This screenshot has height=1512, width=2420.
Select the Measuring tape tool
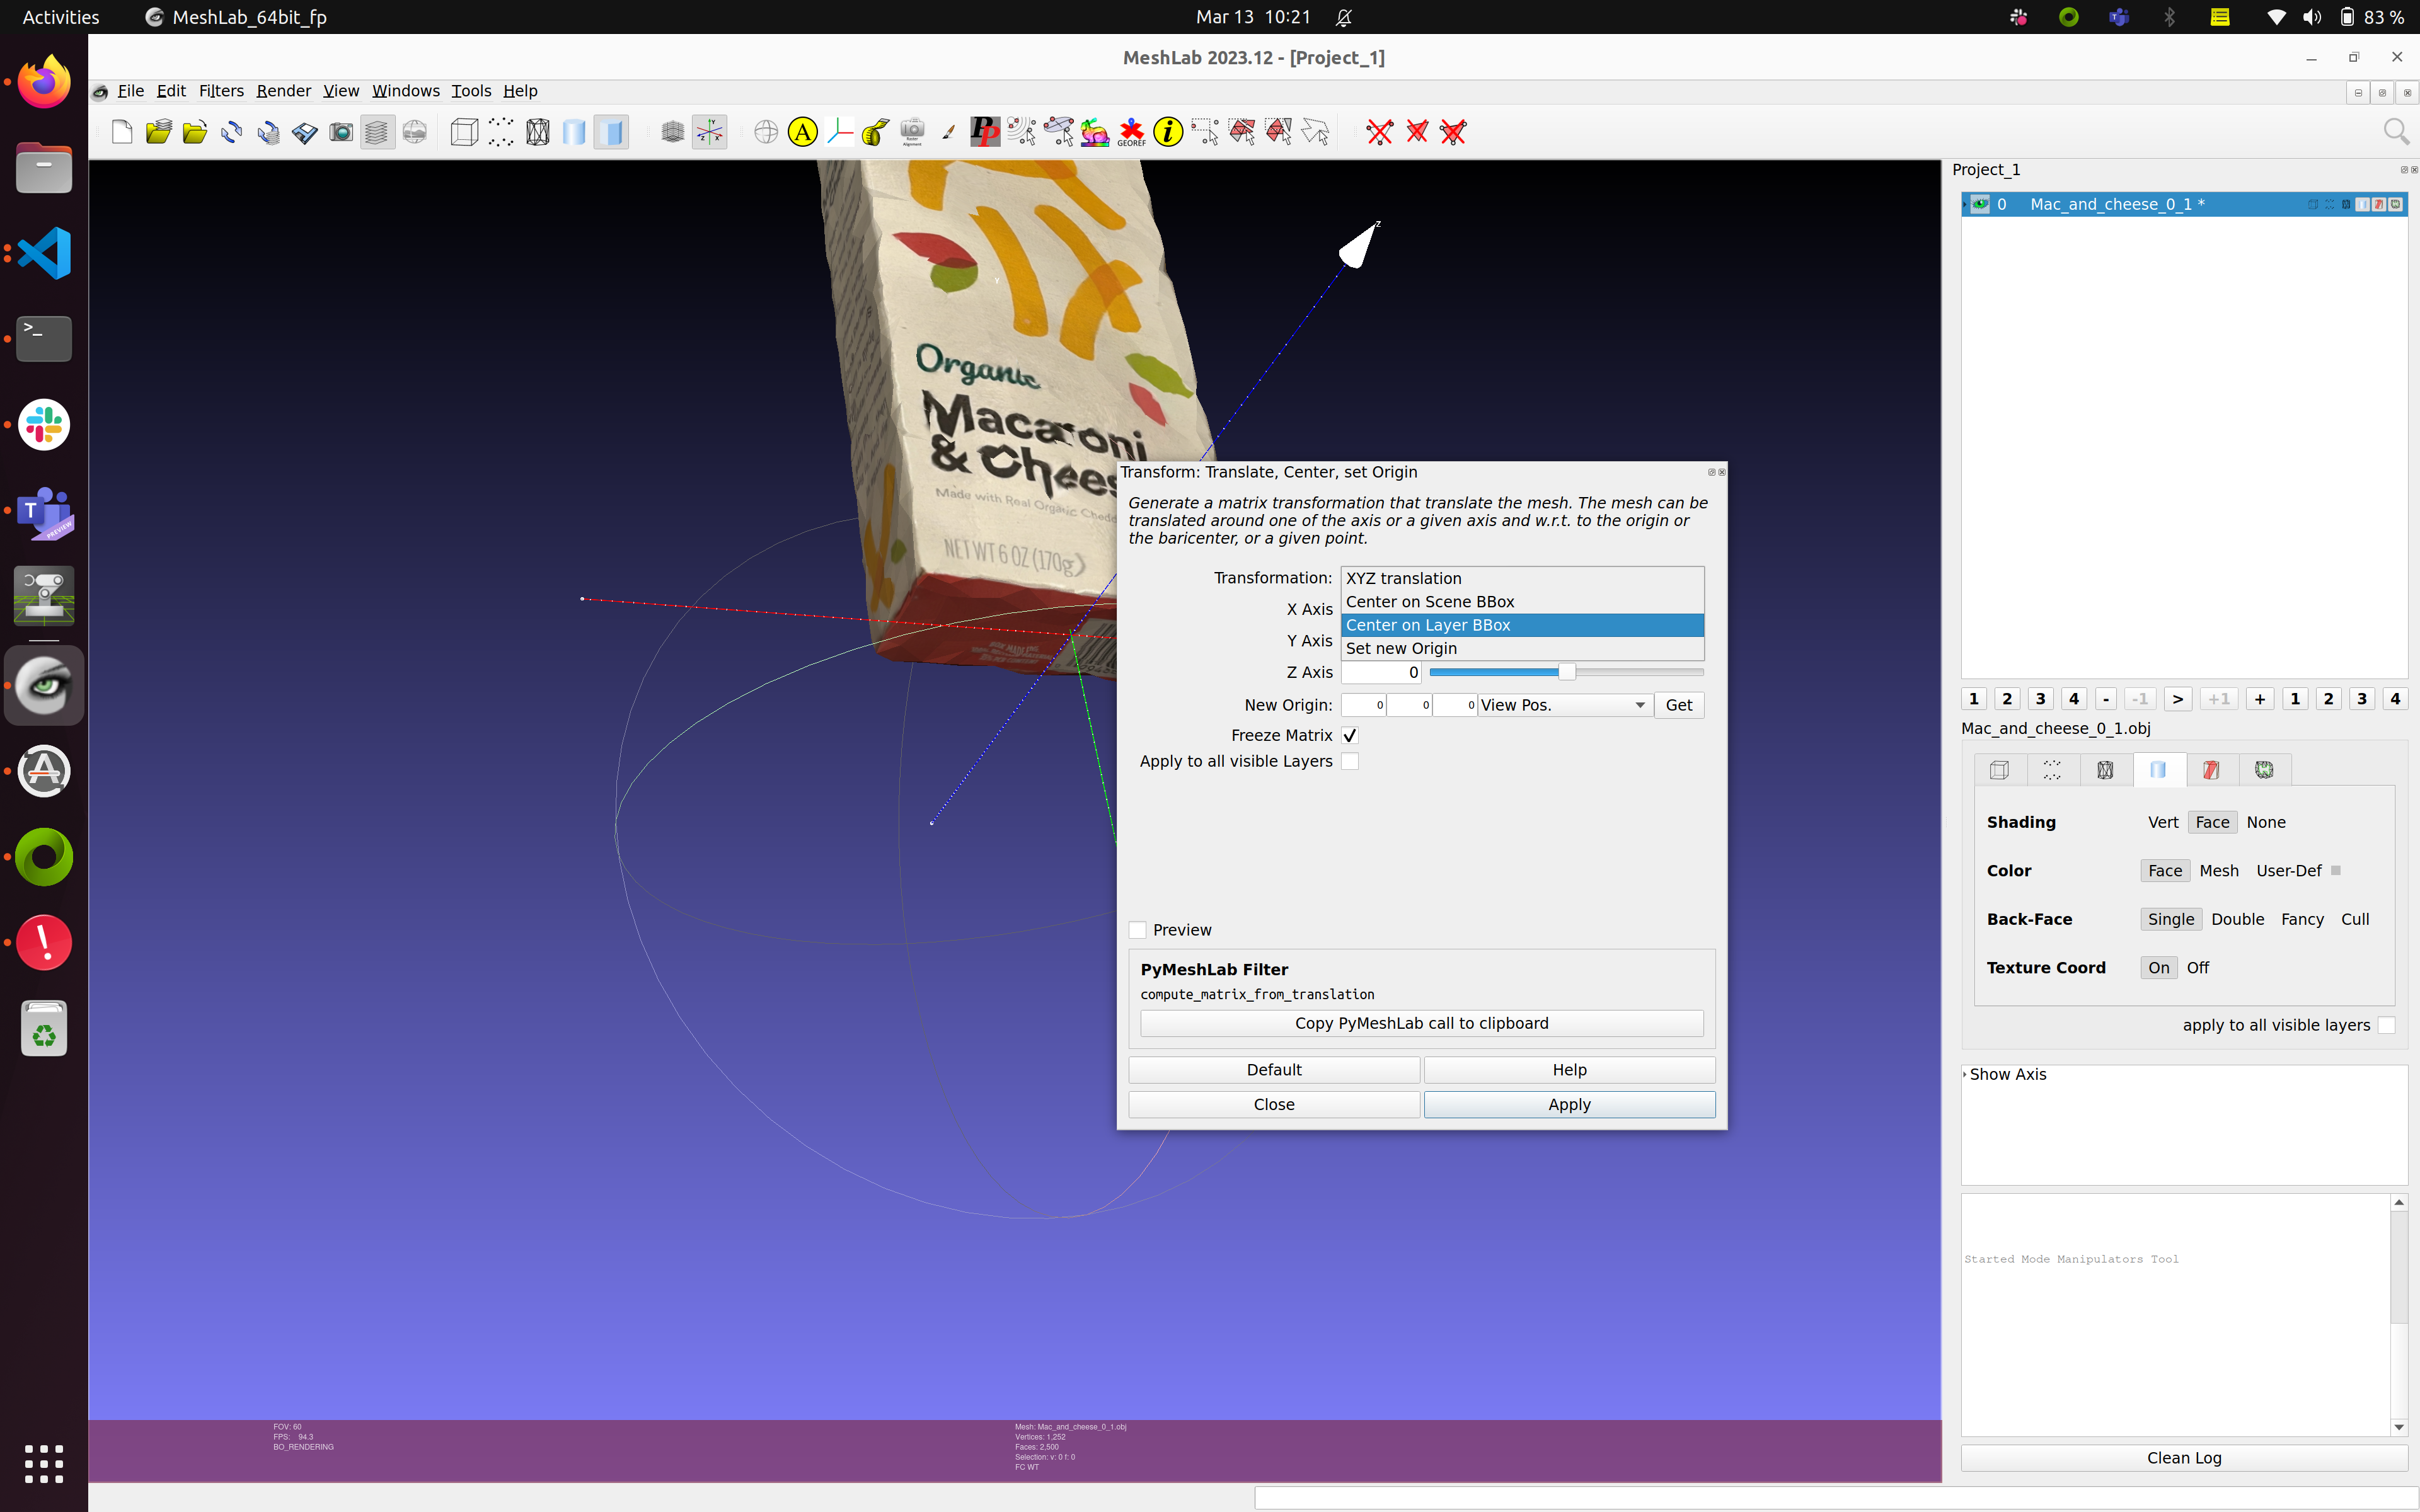[x=875, y=132]
